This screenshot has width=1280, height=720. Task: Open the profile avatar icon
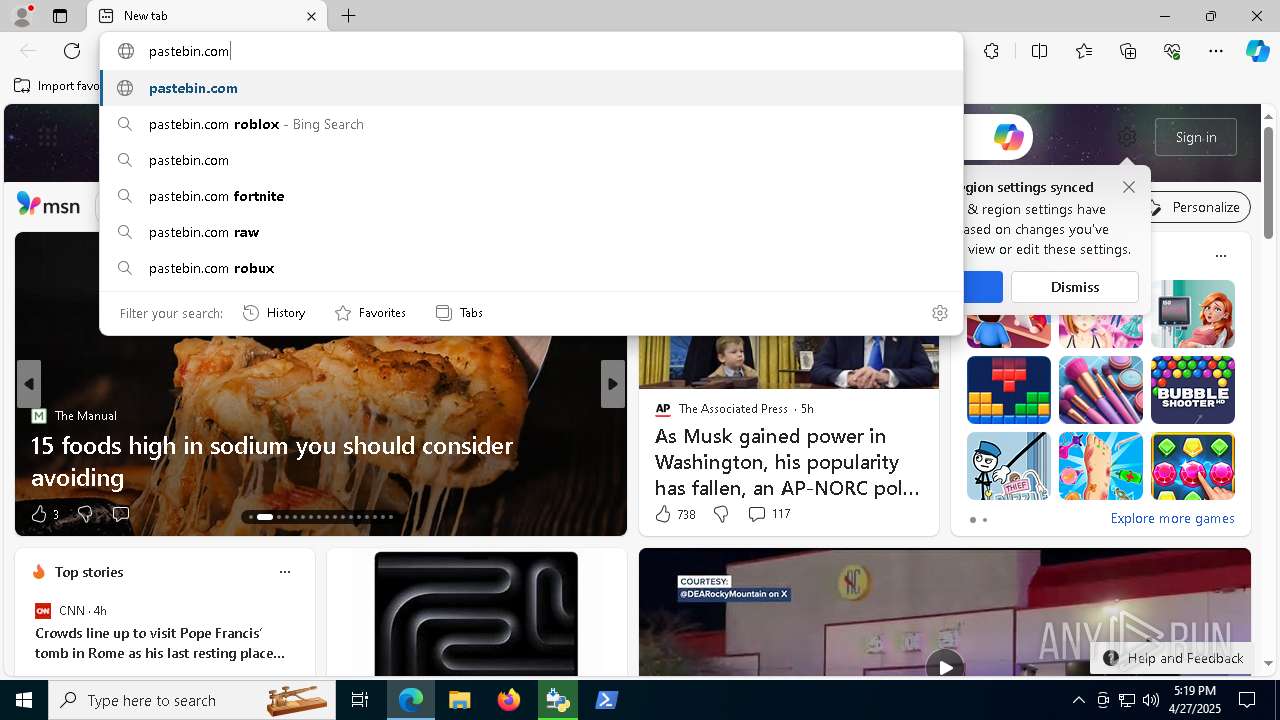(22, 16)
